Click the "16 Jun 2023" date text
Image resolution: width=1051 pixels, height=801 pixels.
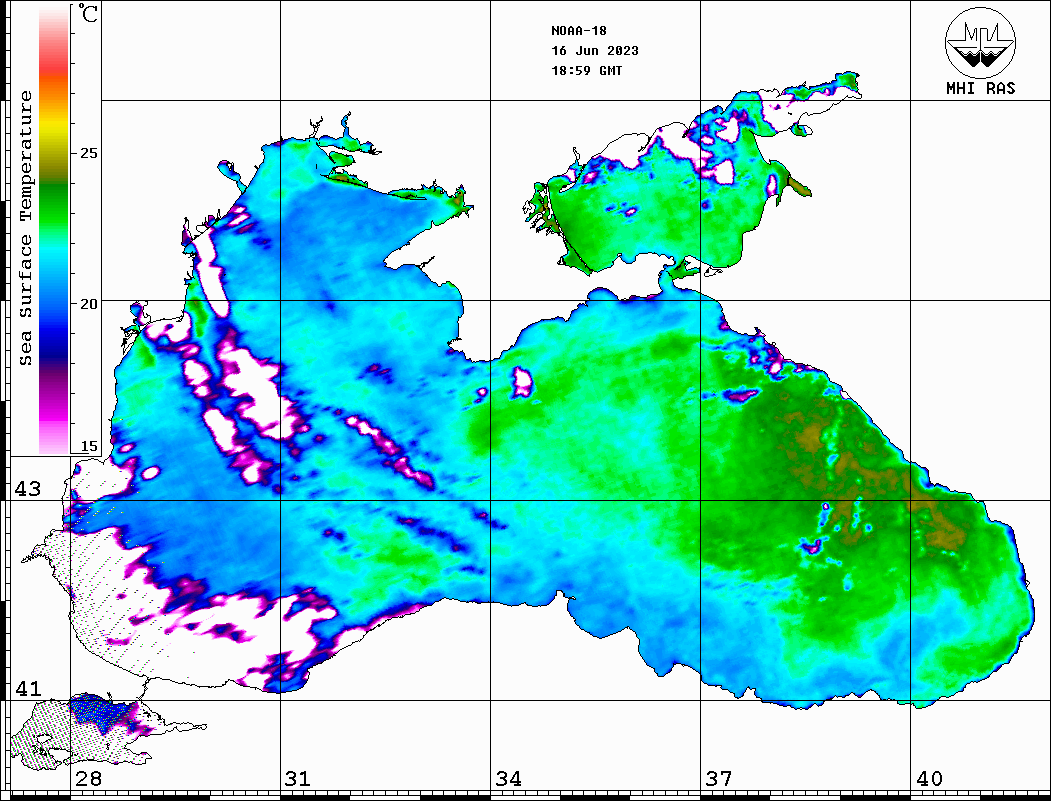(595, 51)
